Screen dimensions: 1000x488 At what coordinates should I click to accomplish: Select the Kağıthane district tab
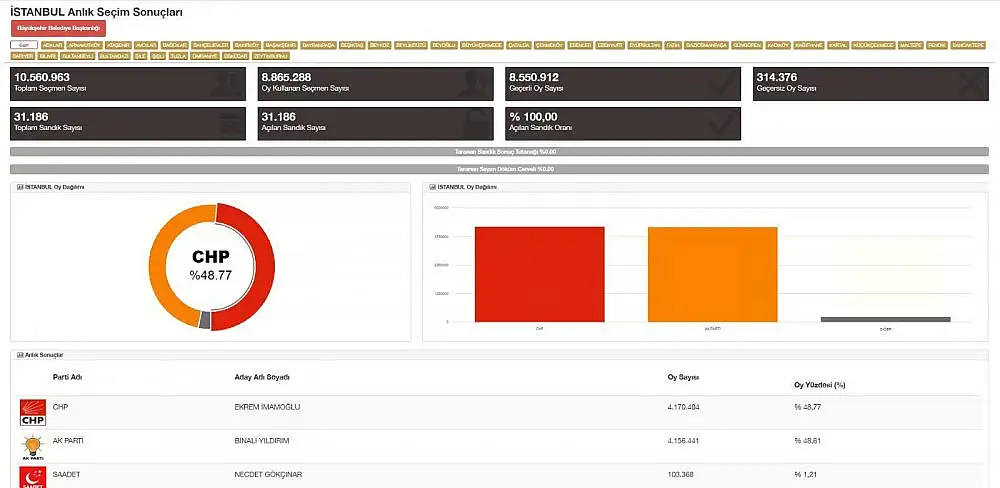(809, 45)
